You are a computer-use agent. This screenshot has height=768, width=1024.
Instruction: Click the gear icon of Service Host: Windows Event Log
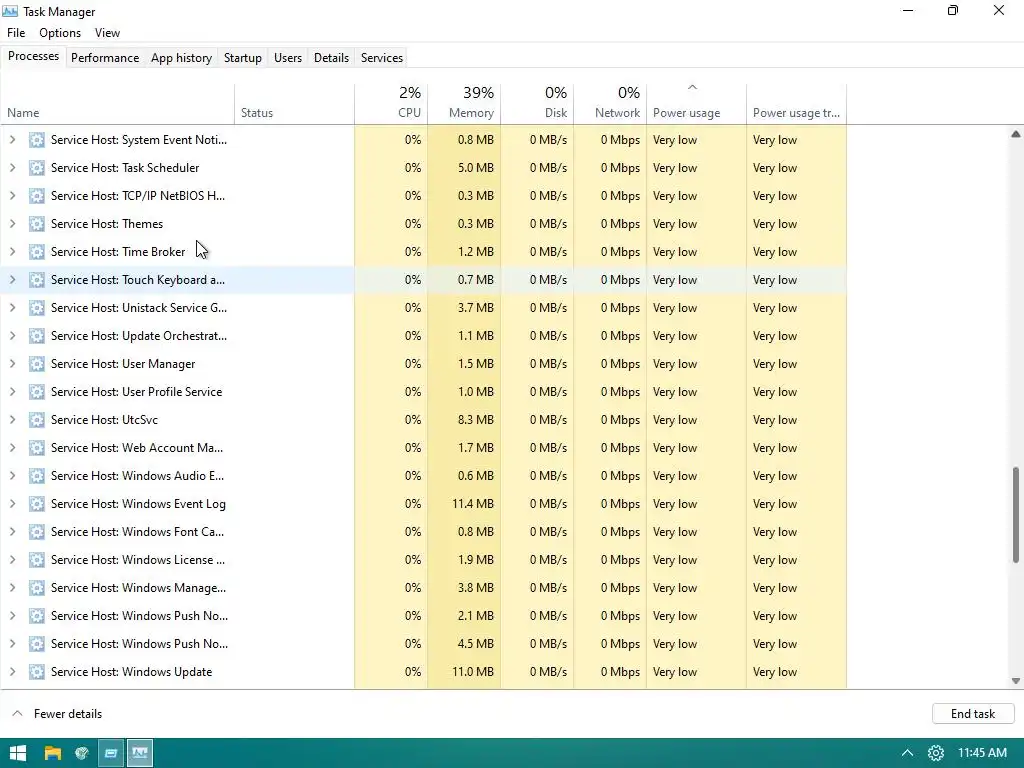tap(37, 504)
